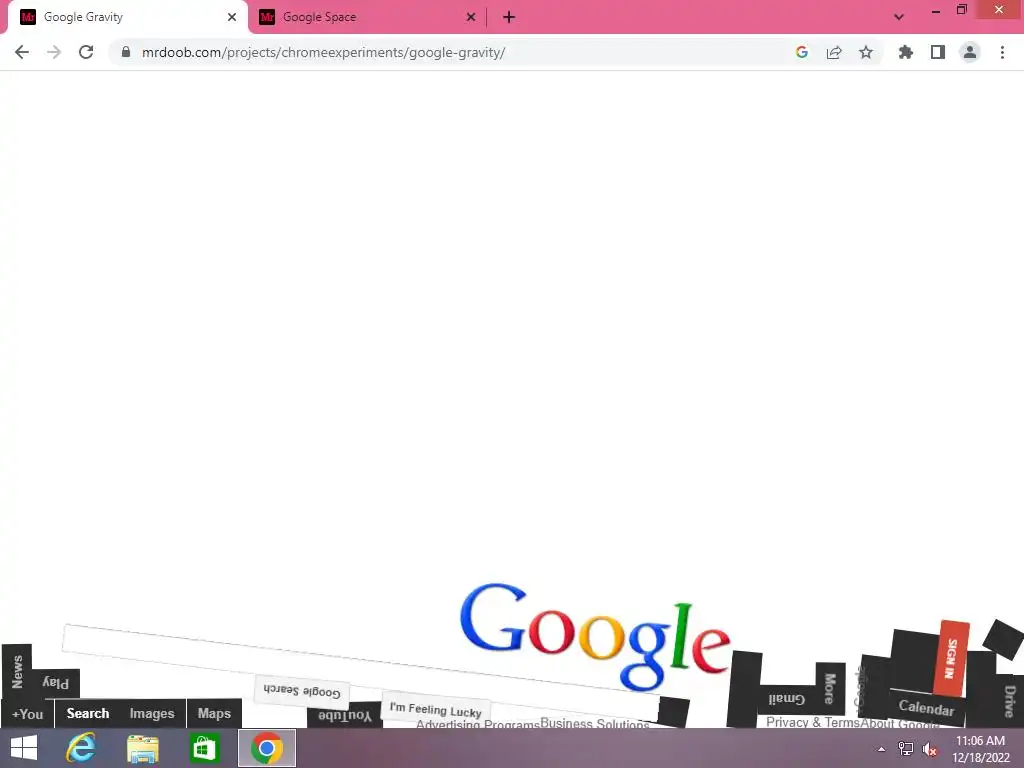Open the Chrome profile avatar
The image size is (1024, 768).
[x=970, y=52]
